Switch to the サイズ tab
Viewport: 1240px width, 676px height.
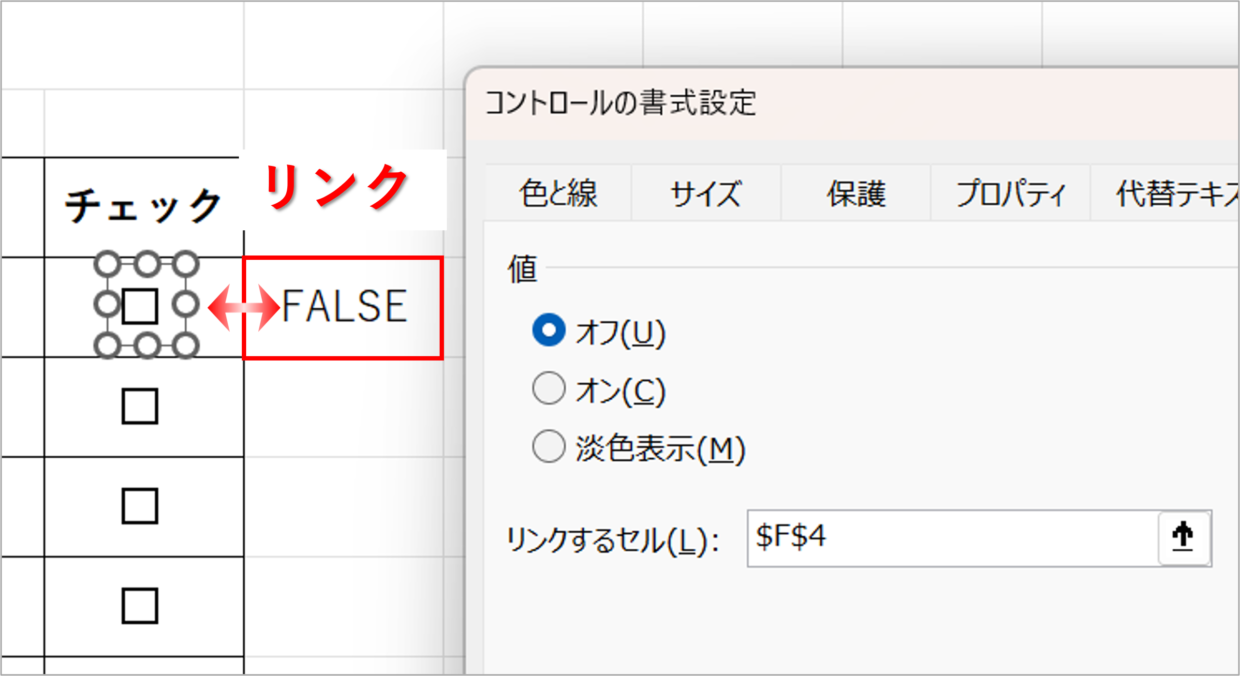point(706,193)
